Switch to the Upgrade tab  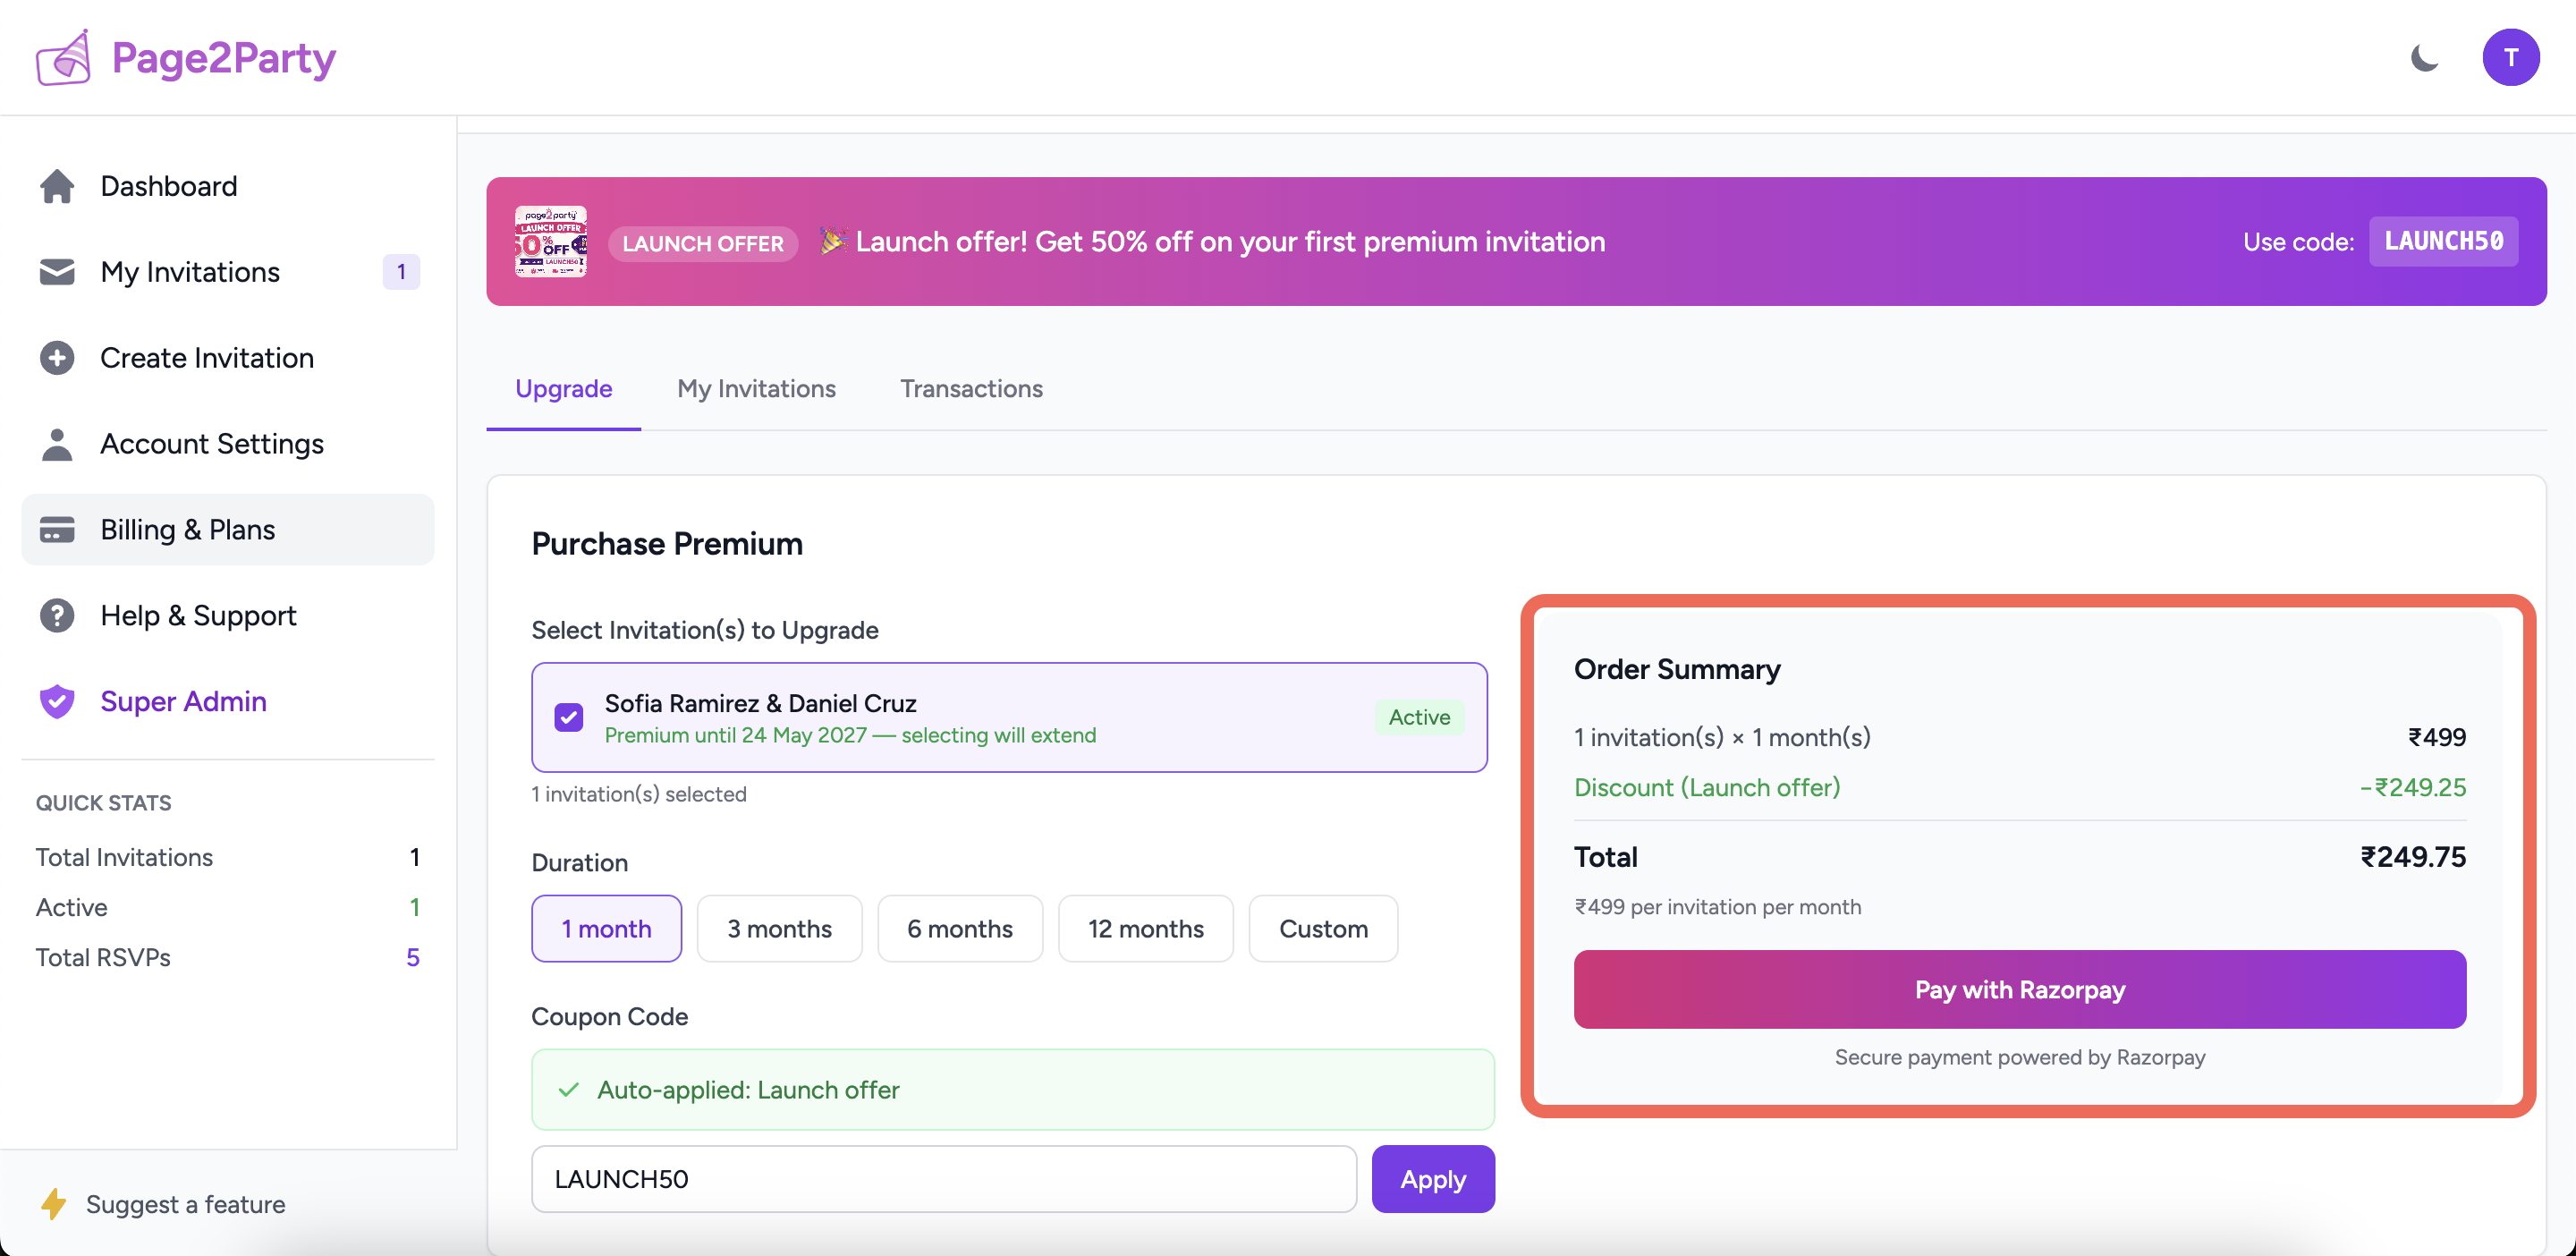tap(563, 389)
